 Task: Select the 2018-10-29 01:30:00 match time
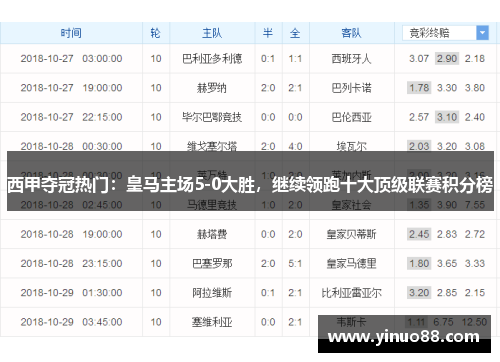71,293
